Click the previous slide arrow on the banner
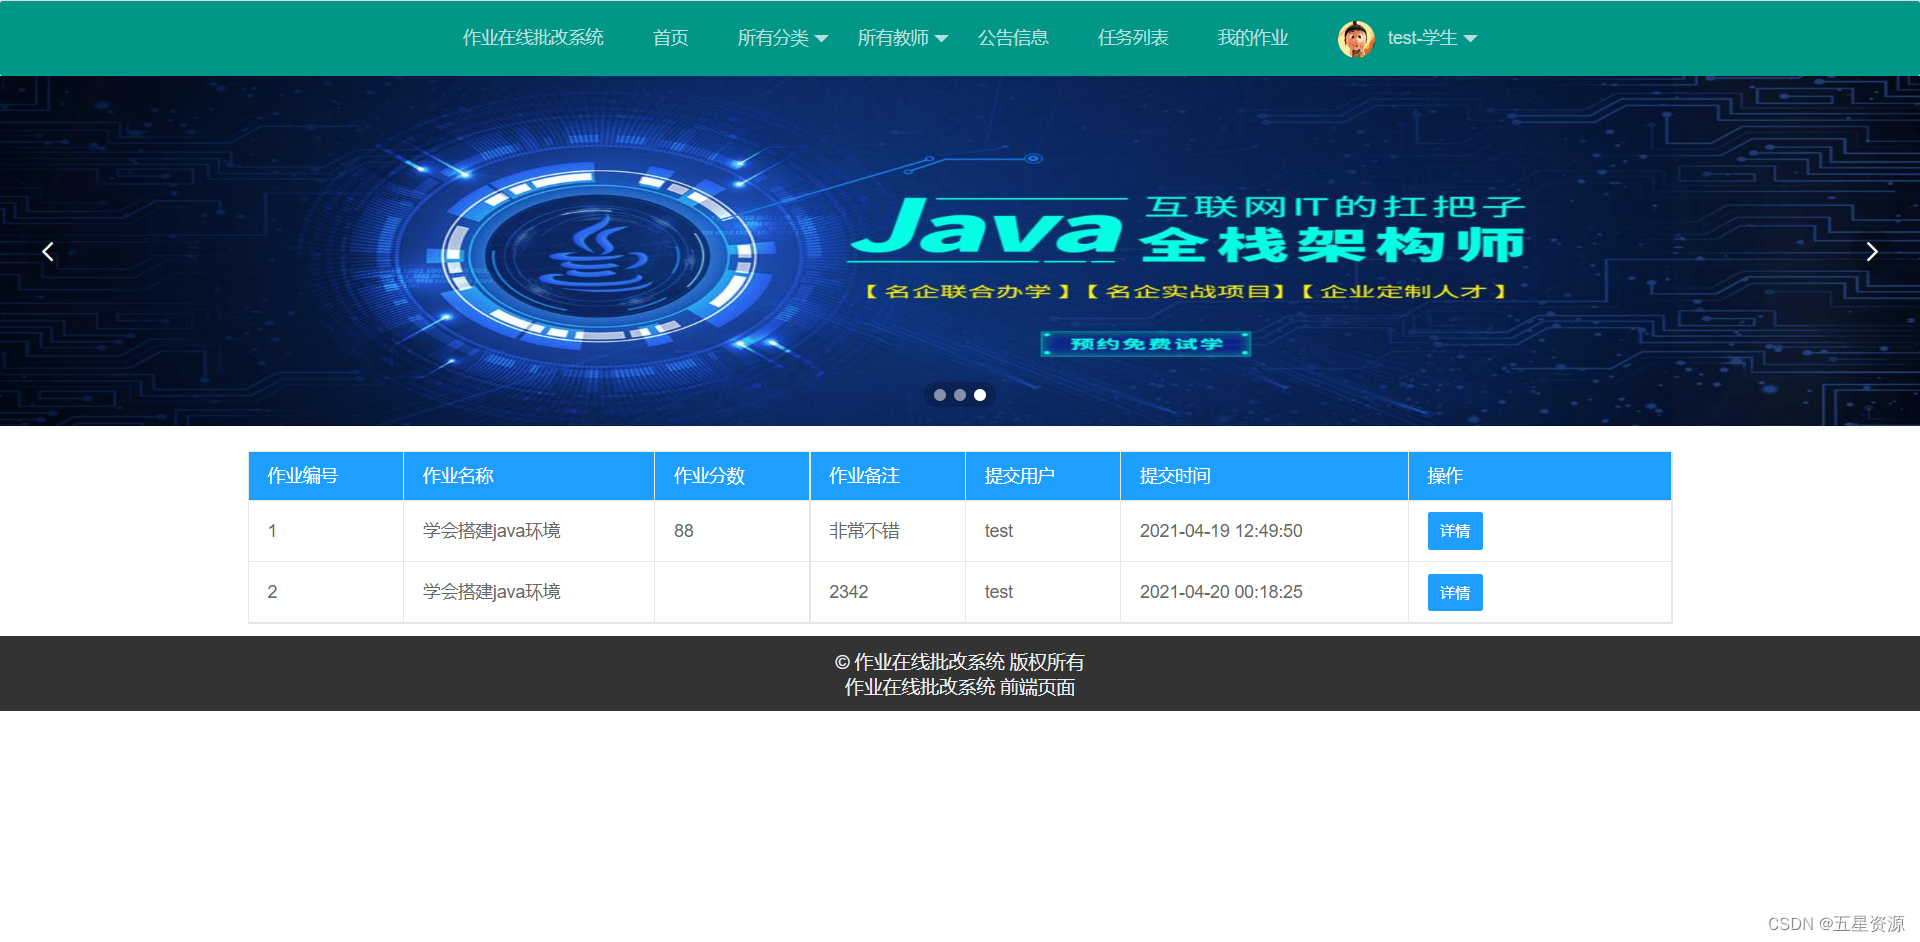 click(47, 252)
